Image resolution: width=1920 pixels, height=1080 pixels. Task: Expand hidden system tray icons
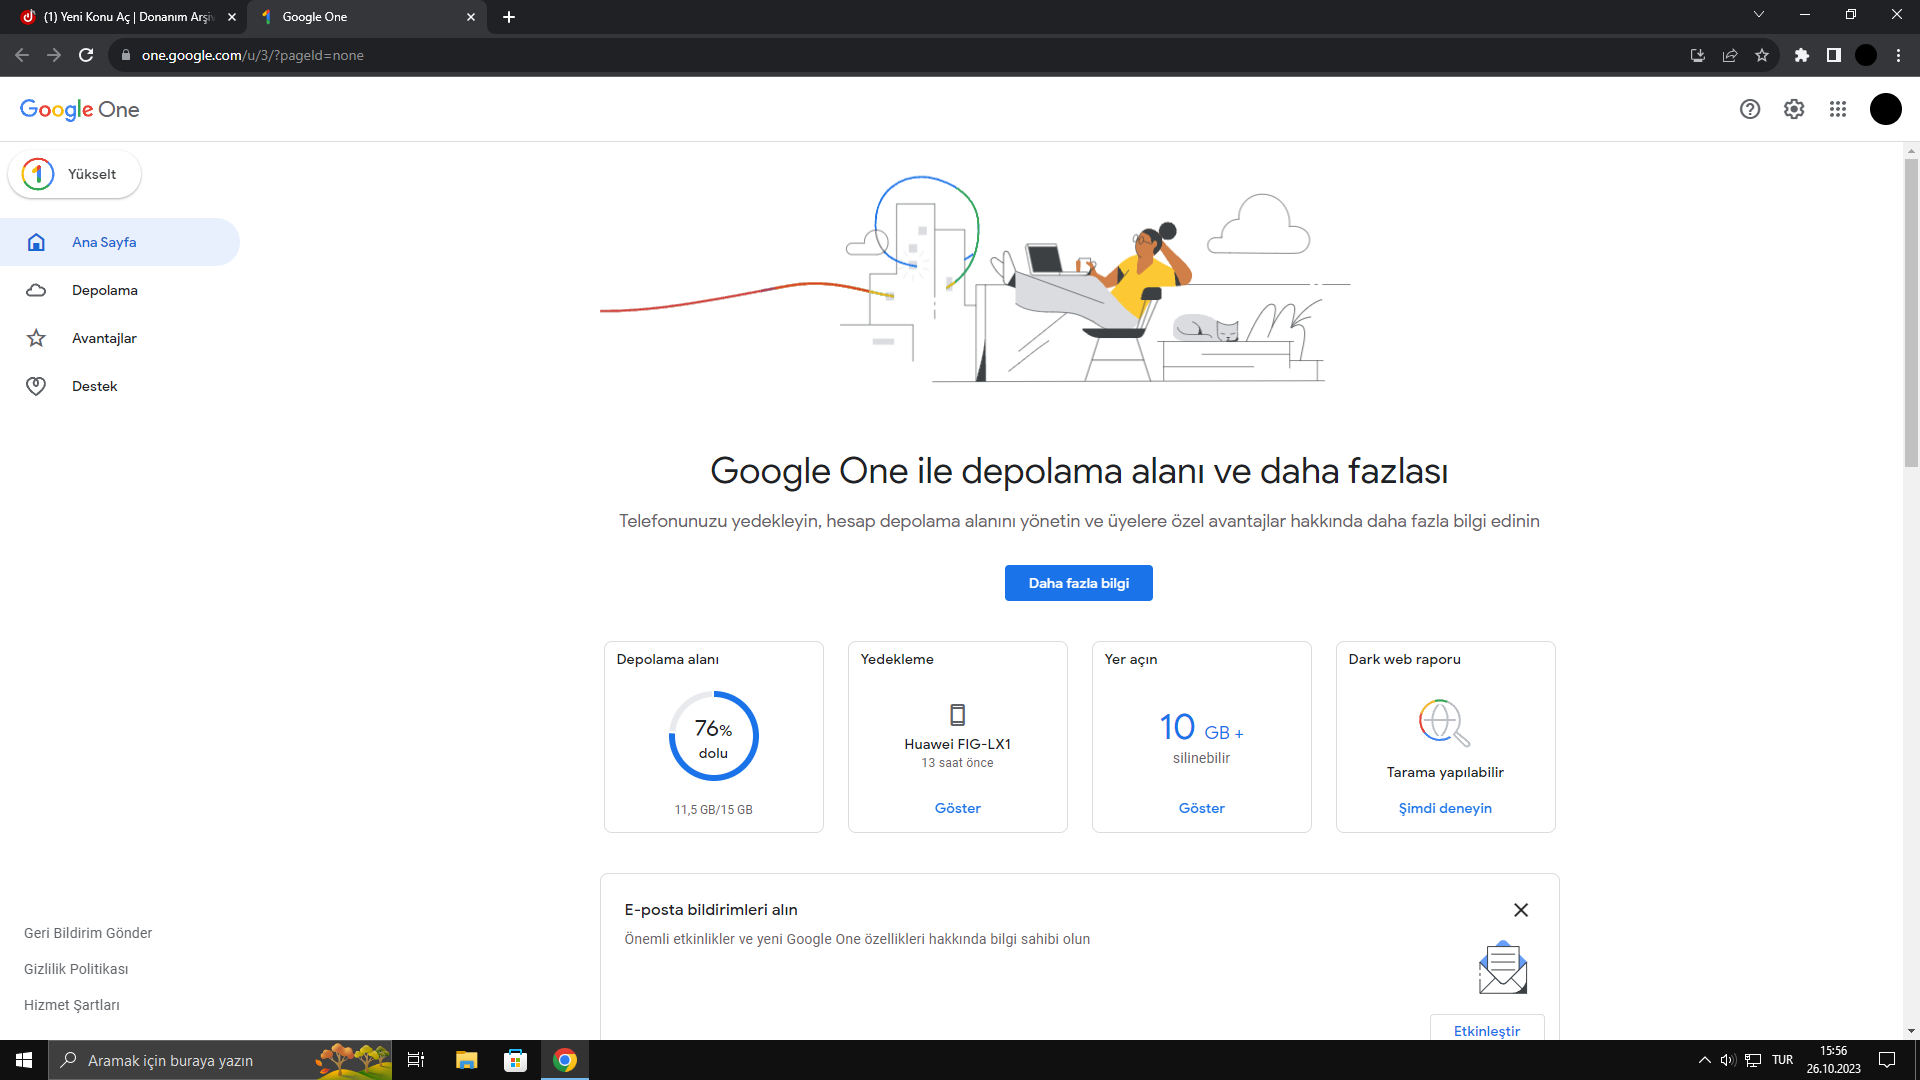[1704, 1060]
